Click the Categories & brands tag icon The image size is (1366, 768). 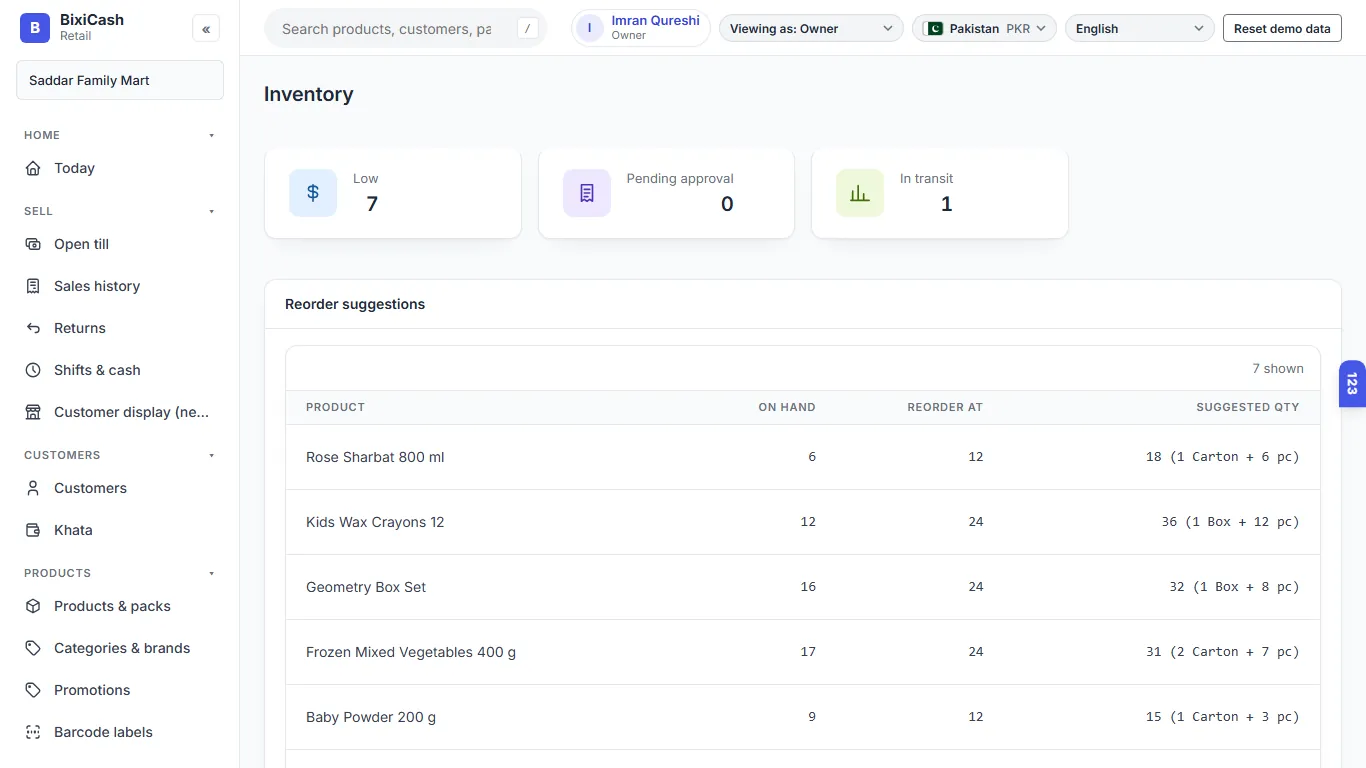point(33,648)
